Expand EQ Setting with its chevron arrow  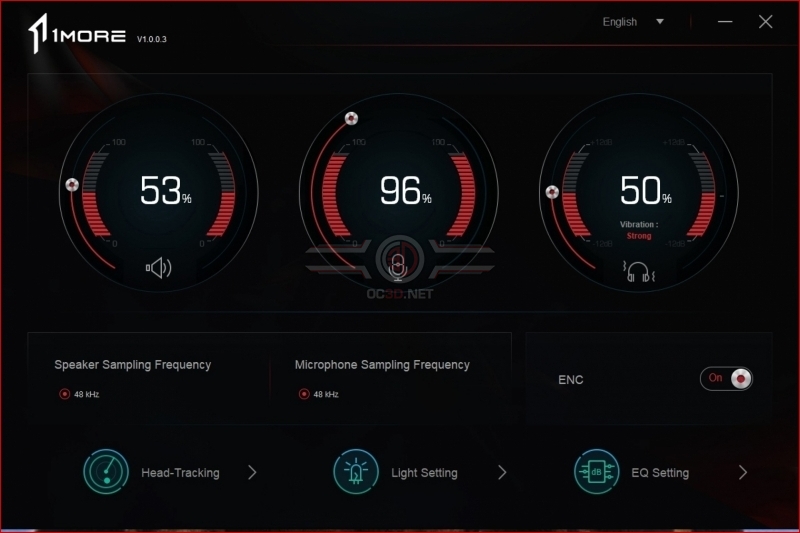(743, 472)
